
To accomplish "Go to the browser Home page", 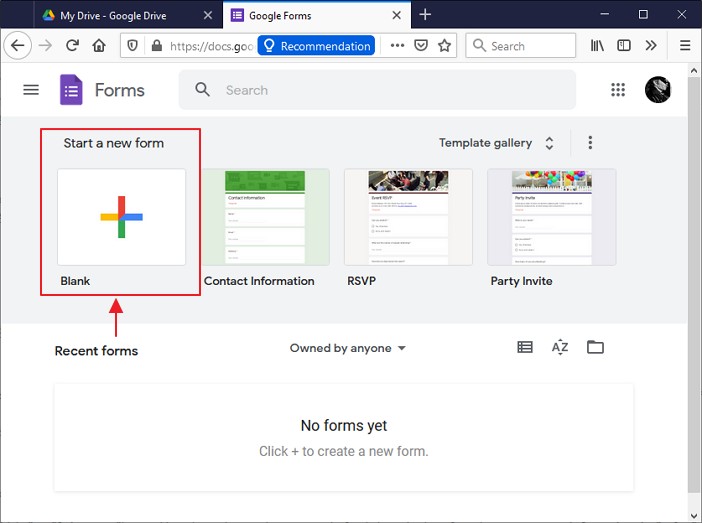I will pos(99,45).
